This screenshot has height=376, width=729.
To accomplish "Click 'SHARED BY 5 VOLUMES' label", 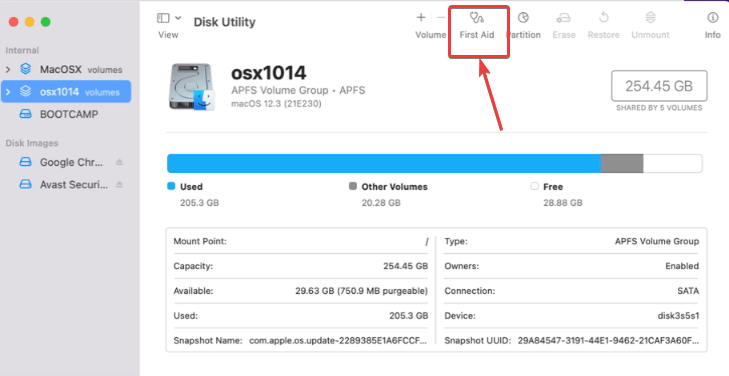I will (659, 108).
